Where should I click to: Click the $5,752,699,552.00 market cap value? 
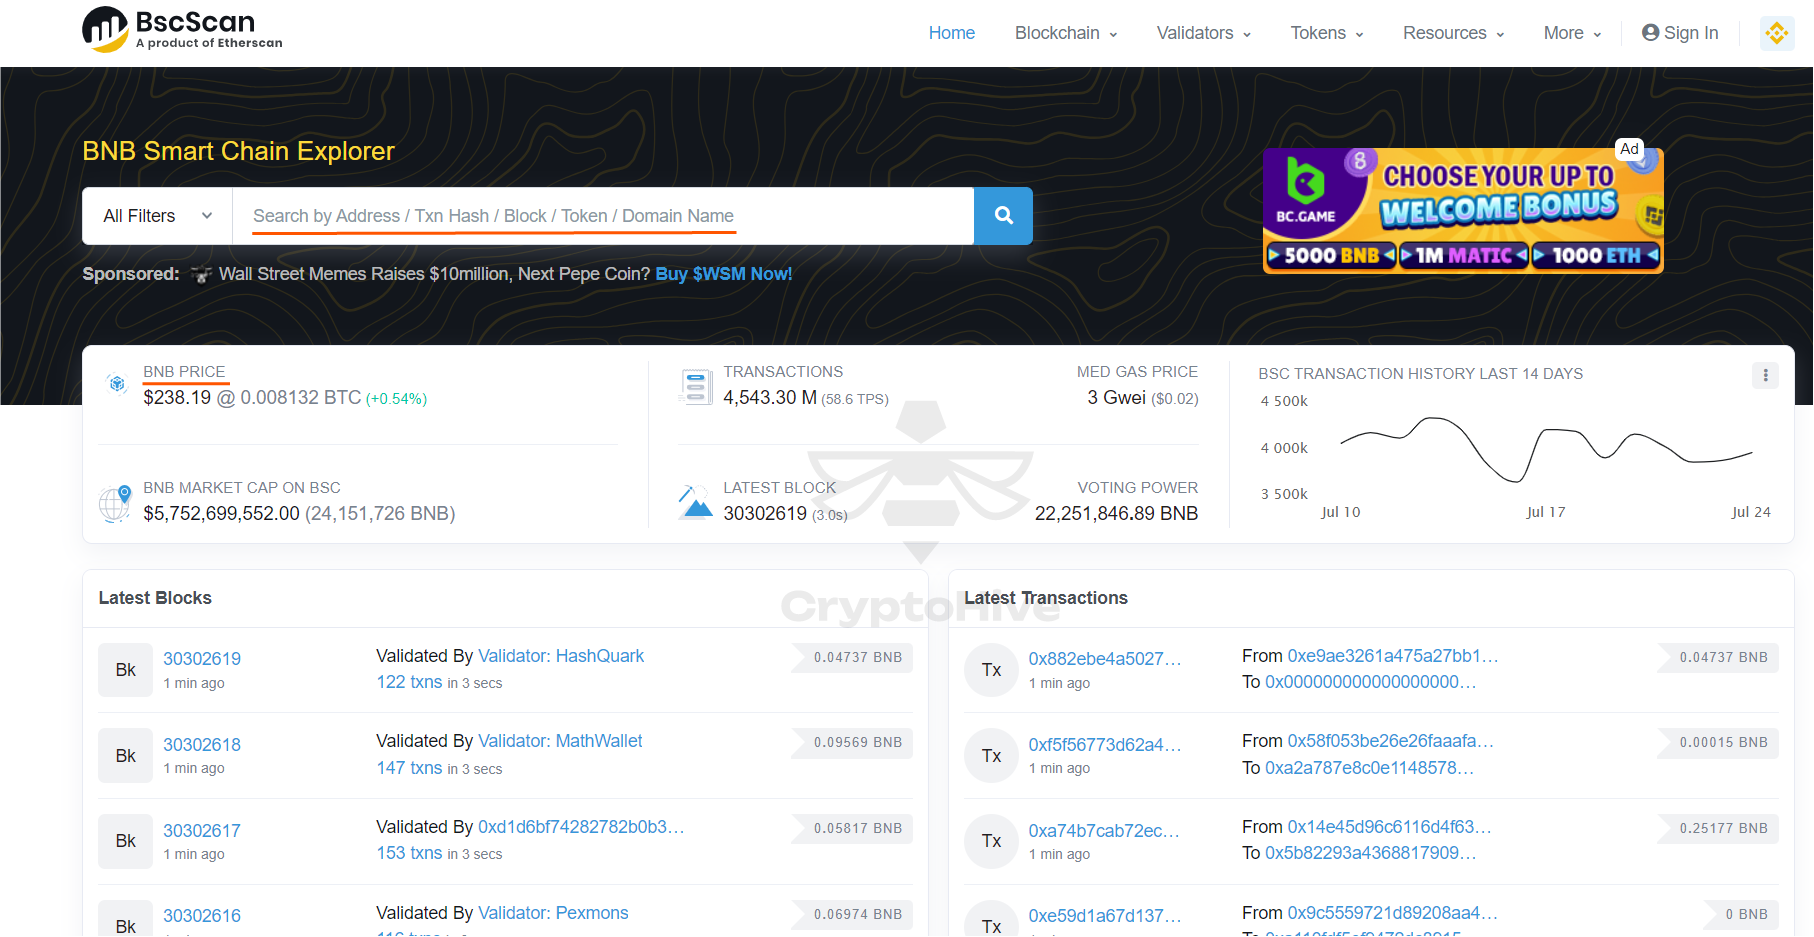[x=221, y=513]
